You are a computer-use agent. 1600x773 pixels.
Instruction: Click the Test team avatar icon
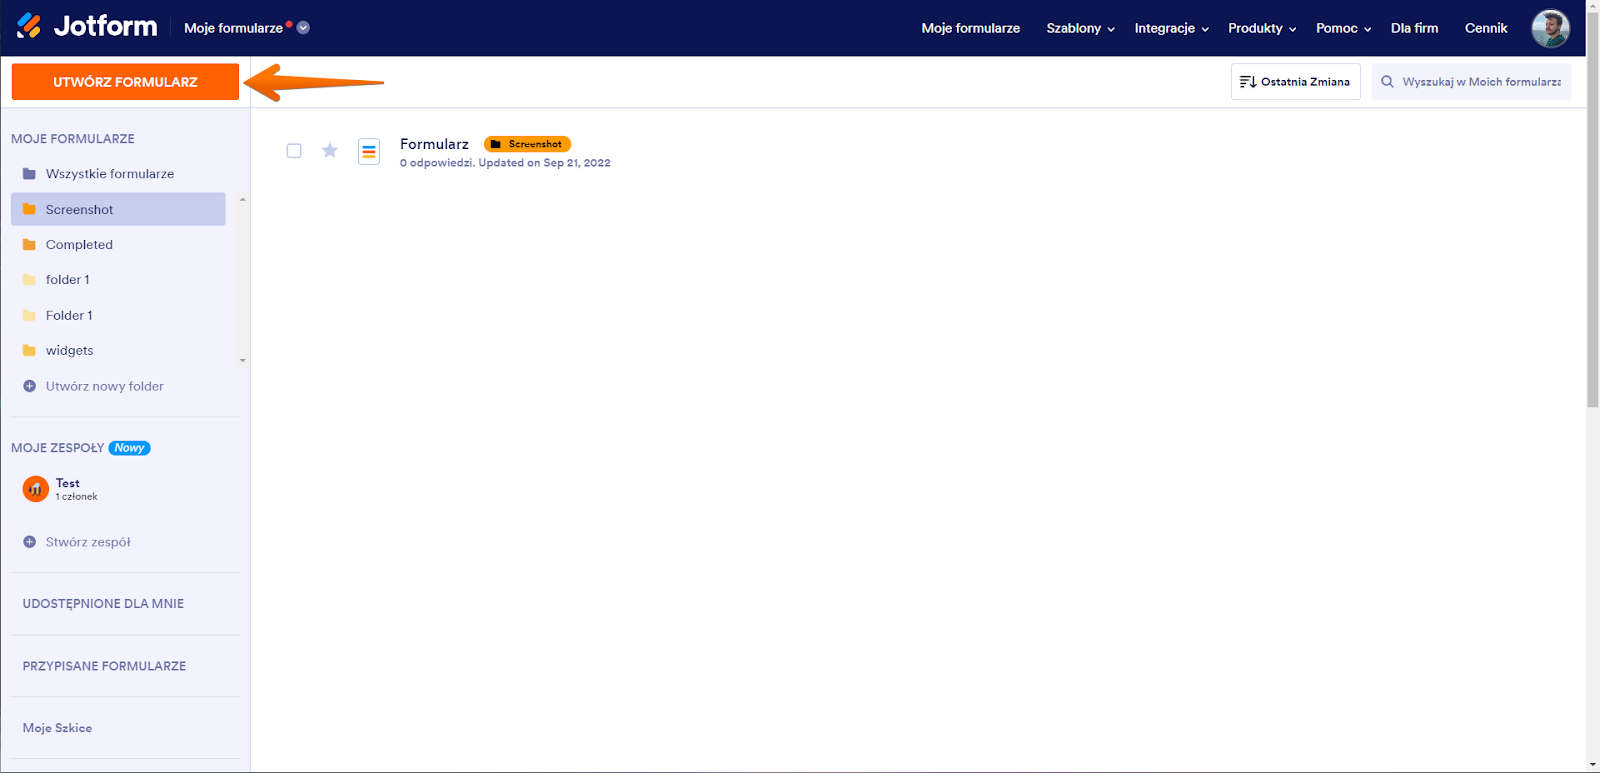pos(35,489)
